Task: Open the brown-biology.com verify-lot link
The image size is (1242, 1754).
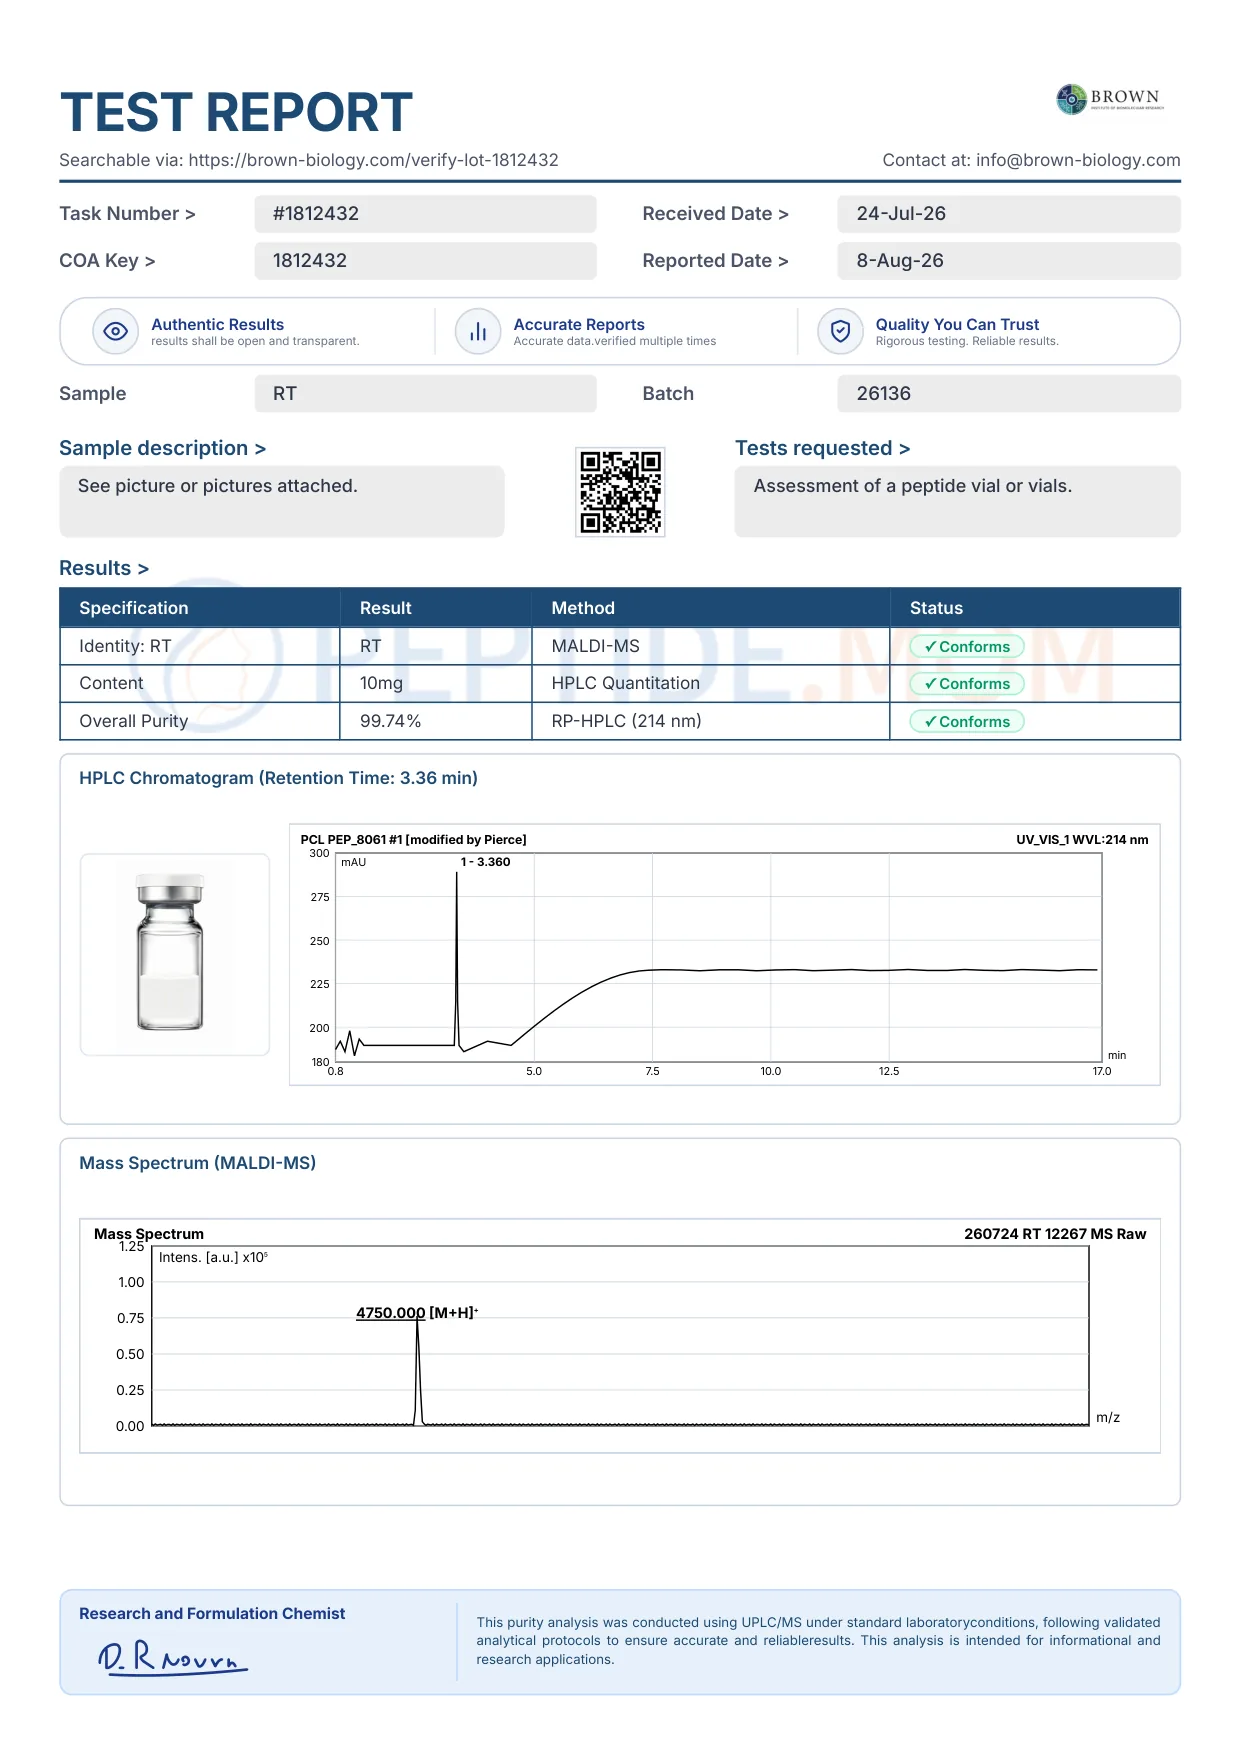Action: pos(373,160)
